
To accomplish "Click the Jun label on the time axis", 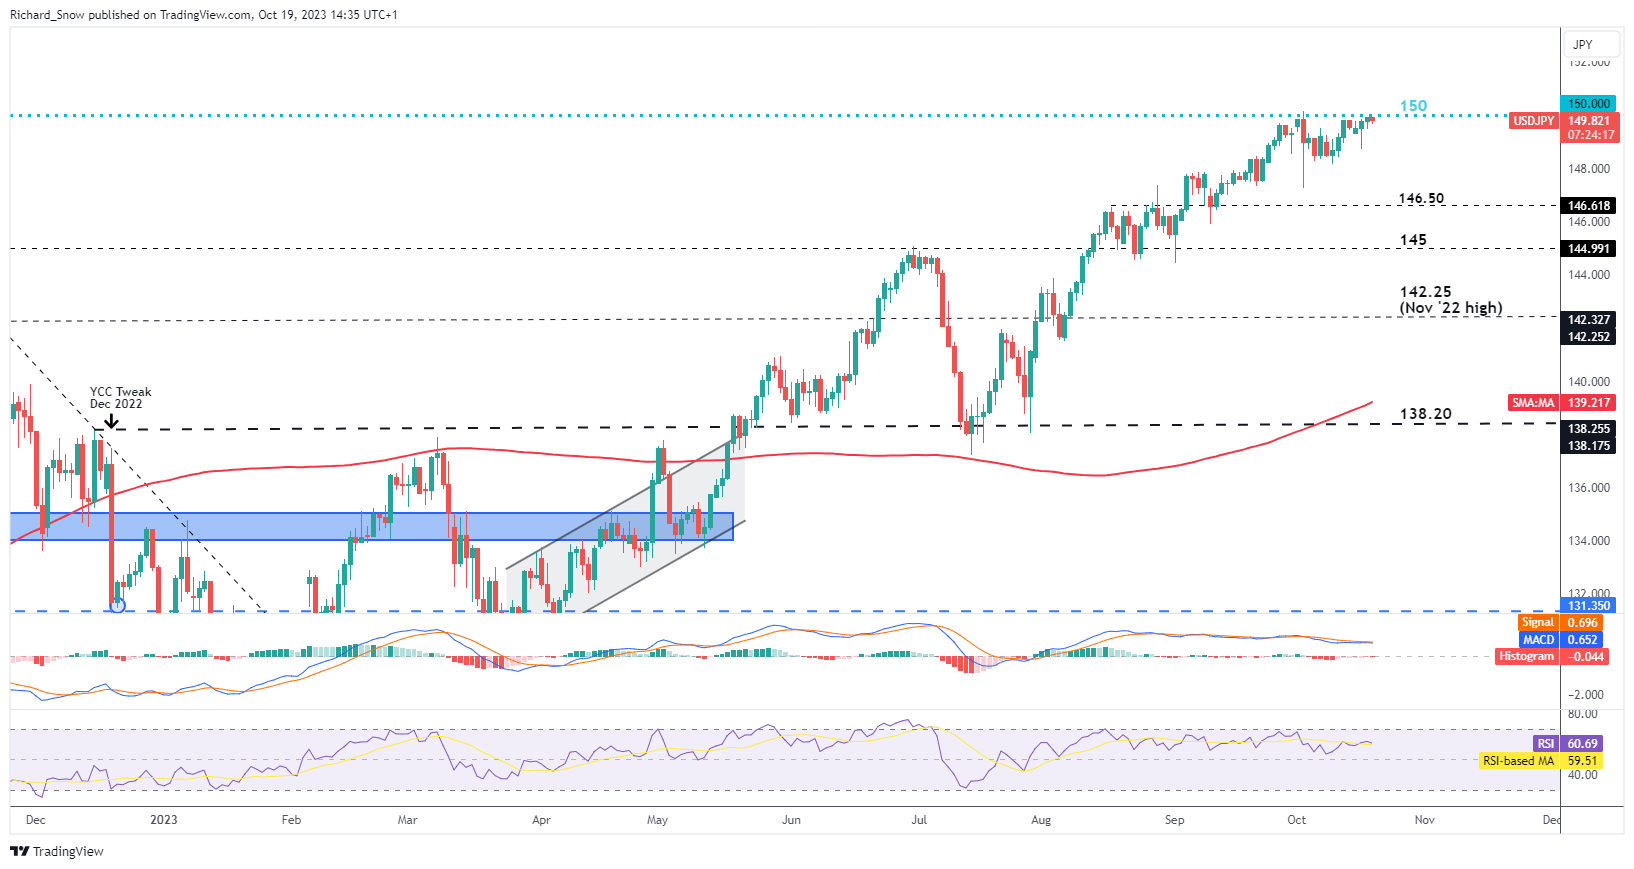I will 791,820.
